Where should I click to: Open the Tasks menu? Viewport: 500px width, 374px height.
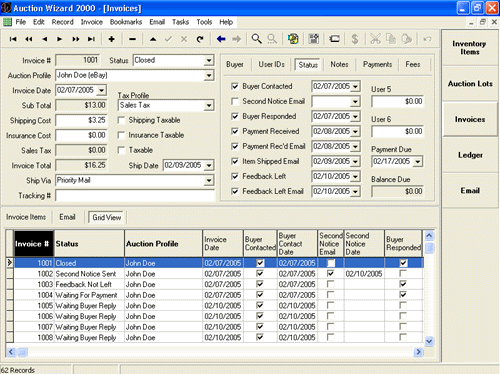[x=180, y=22]
